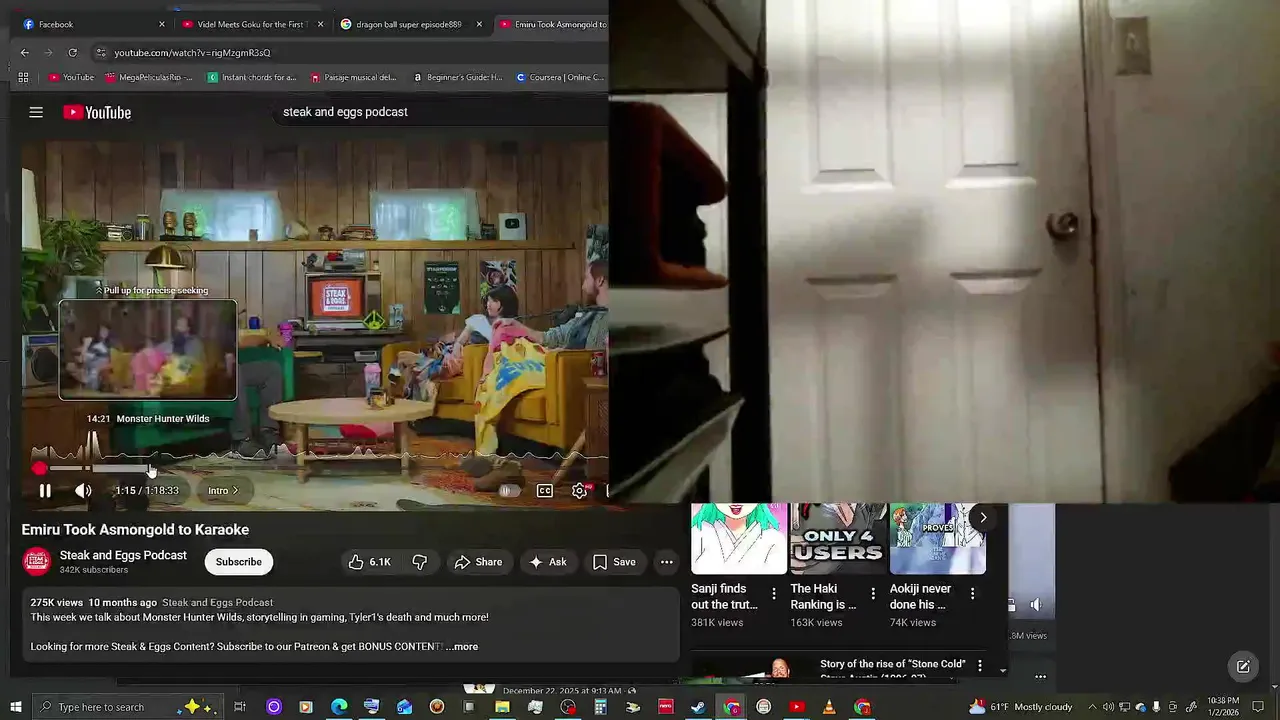1280x720 pixels.
Task: Show hidden system tray icons chevron
Action: [1094, 707]
